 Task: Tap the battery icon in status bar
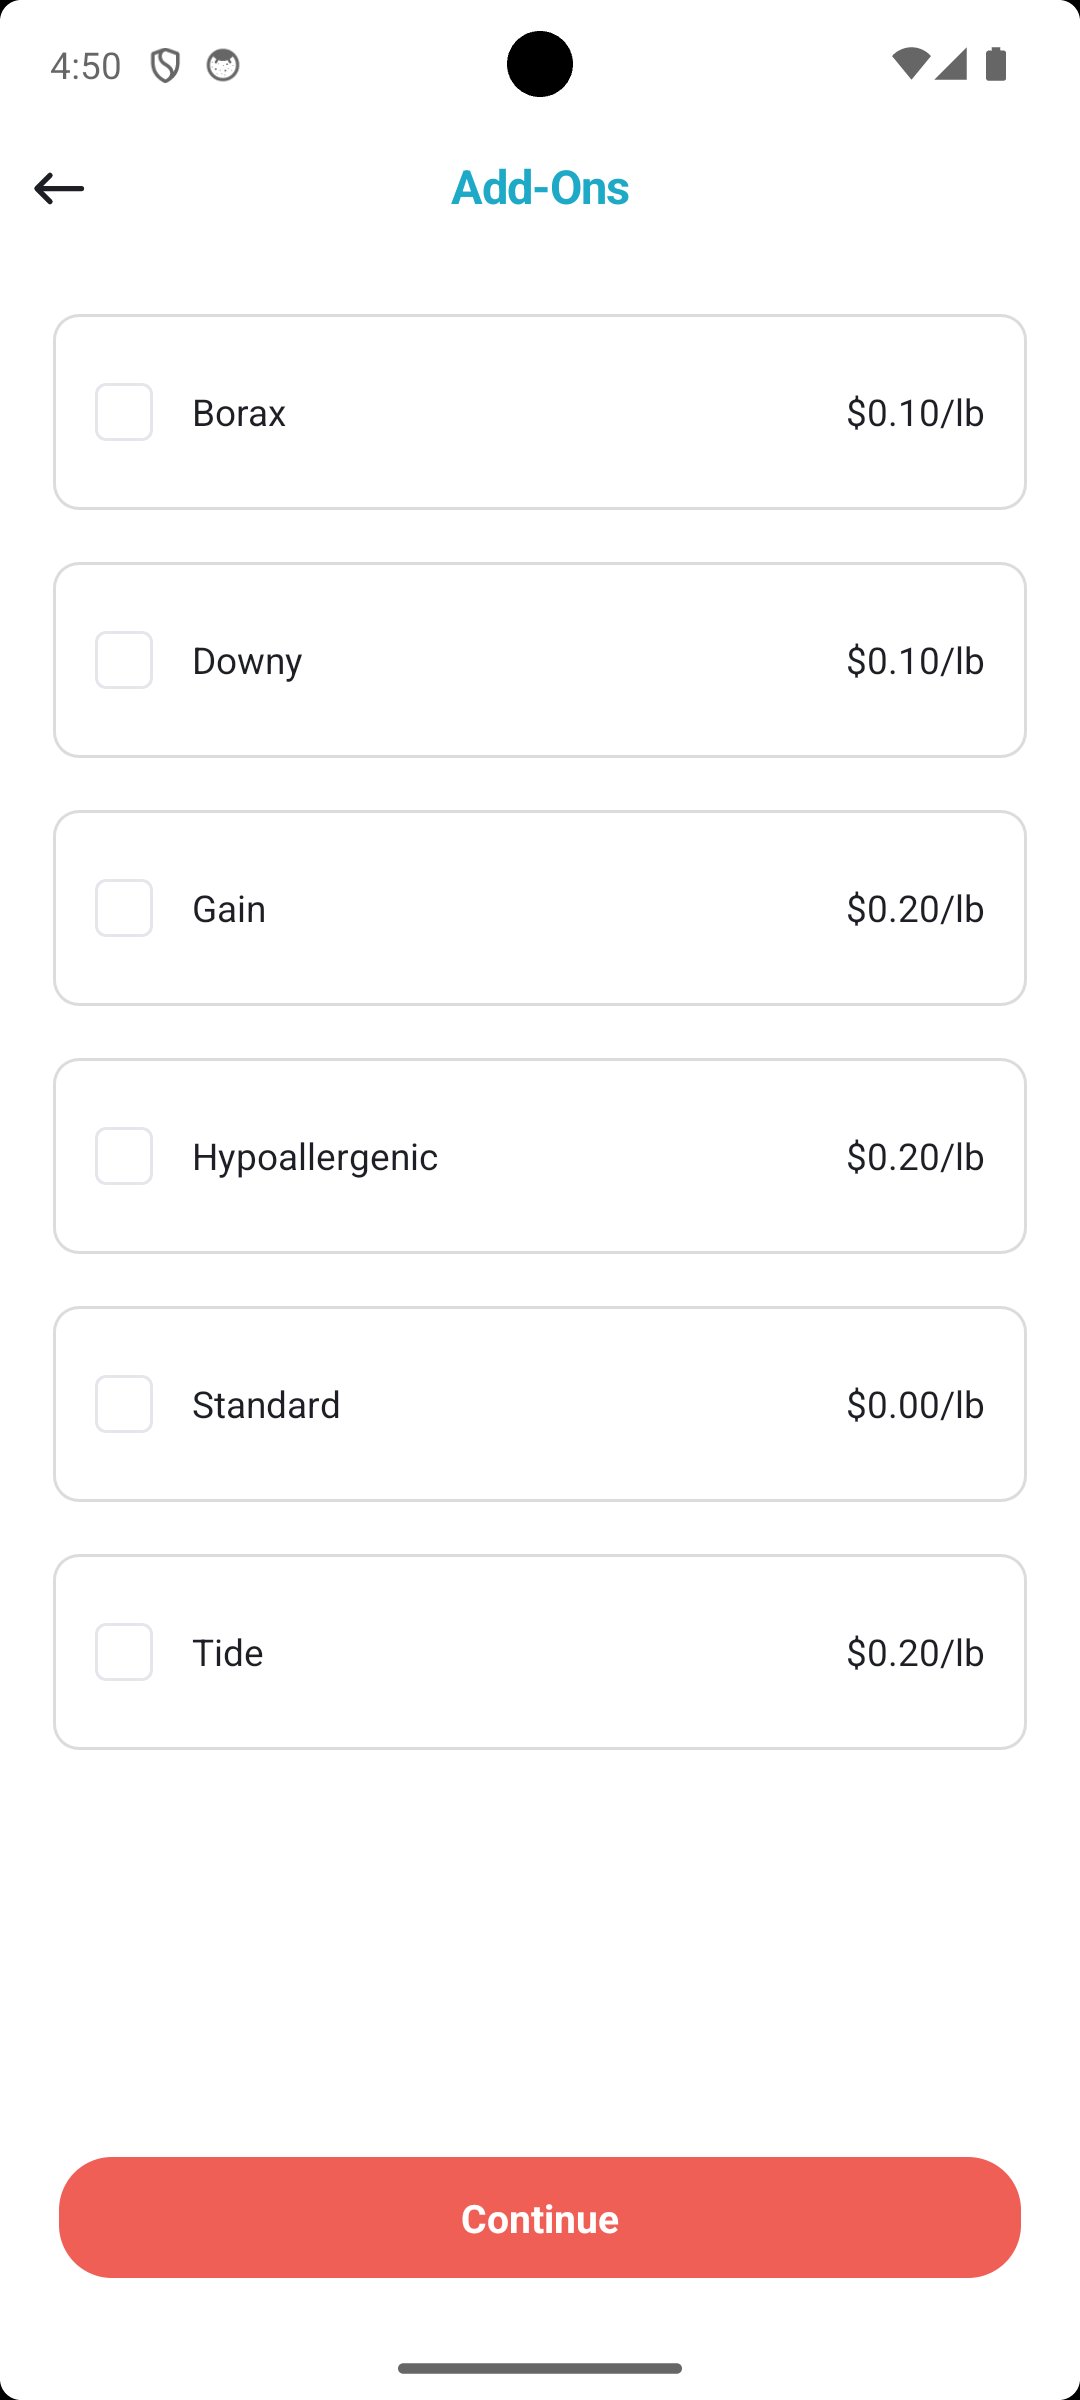click(996, 64)
